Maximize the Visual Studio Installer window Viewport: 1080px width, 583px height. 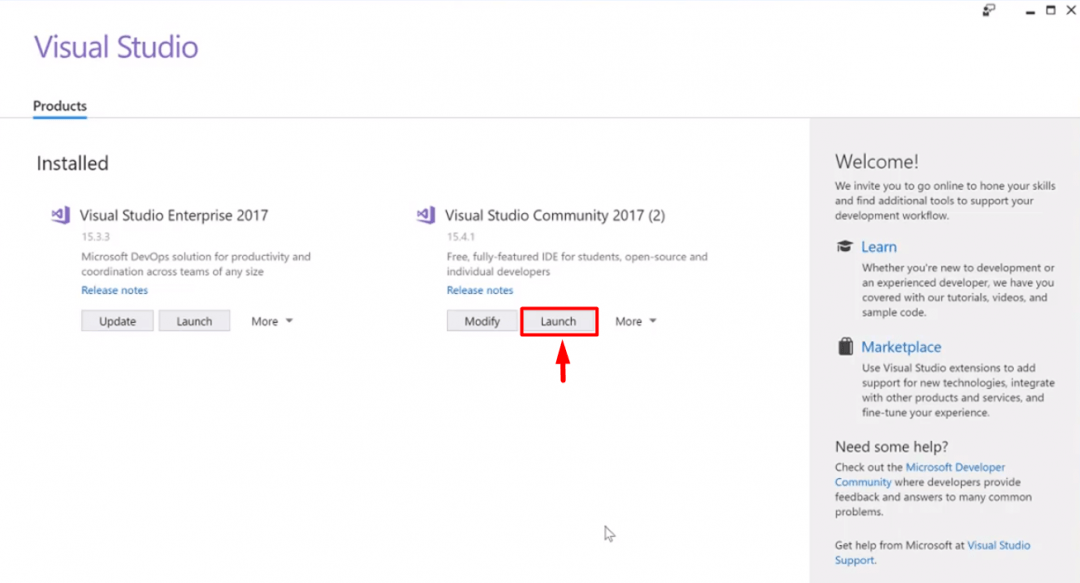point(1050,10)
